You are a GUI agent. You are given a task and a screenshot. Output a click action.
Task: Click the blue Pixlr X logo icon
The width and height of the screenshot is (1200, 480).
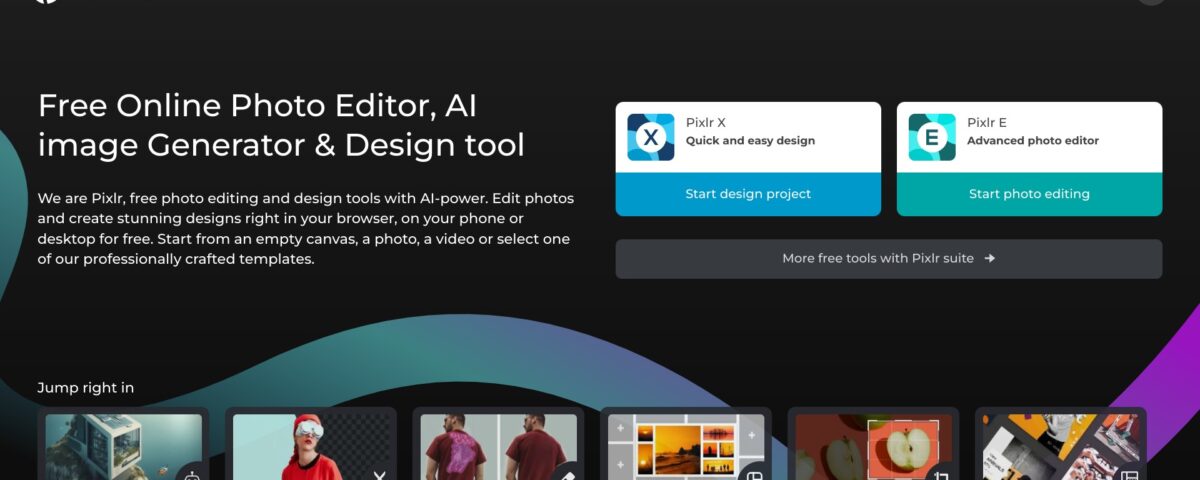651,137
